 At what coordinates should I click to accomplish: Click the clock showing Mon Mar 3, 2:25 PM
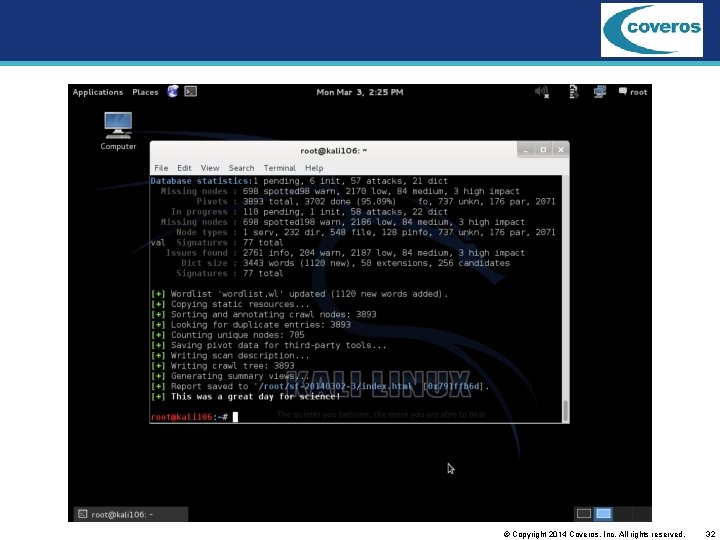tap(360, 92)
